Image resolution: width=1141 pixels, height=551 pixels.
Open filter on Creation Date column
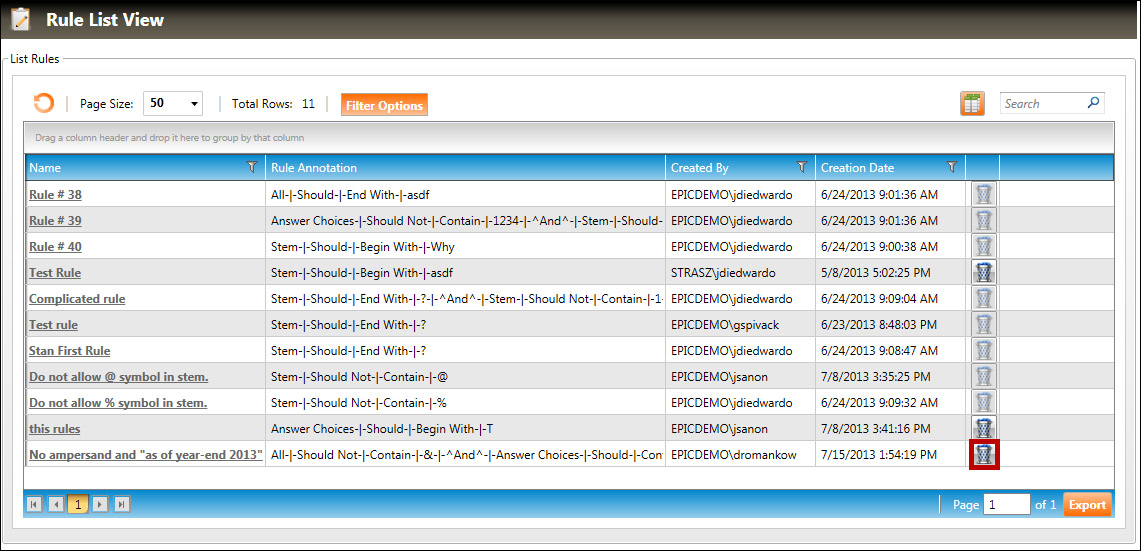point(951,167)
